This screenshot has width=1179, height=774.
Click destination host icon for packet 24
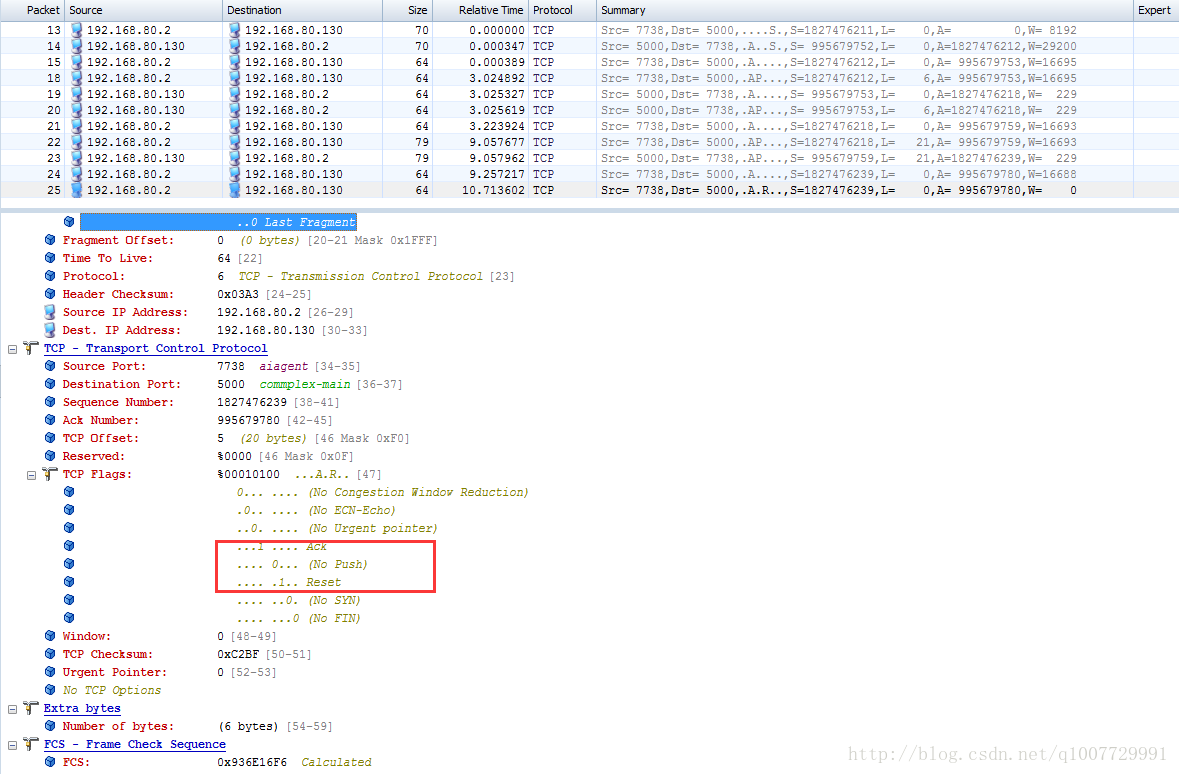[235, 174]
